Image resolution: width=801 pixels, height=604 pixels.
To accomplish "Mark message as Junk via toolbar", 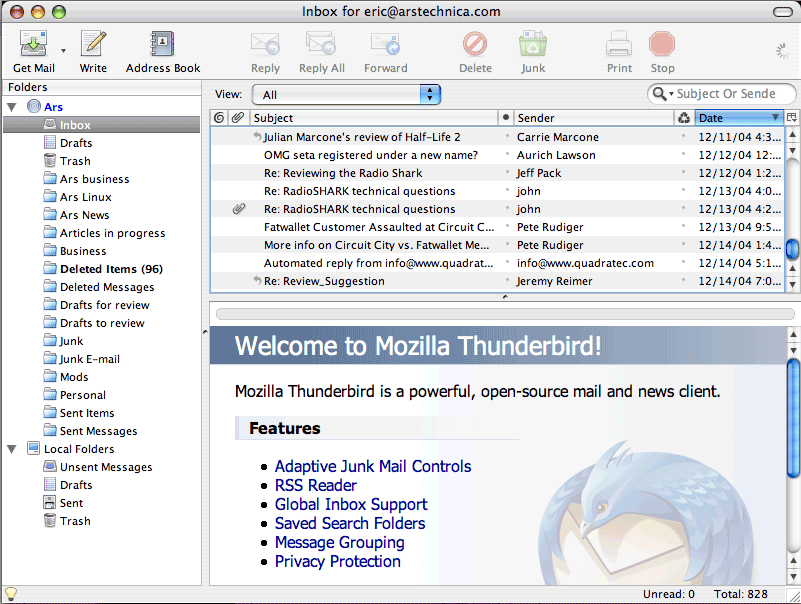I will [x=533, y=44].
